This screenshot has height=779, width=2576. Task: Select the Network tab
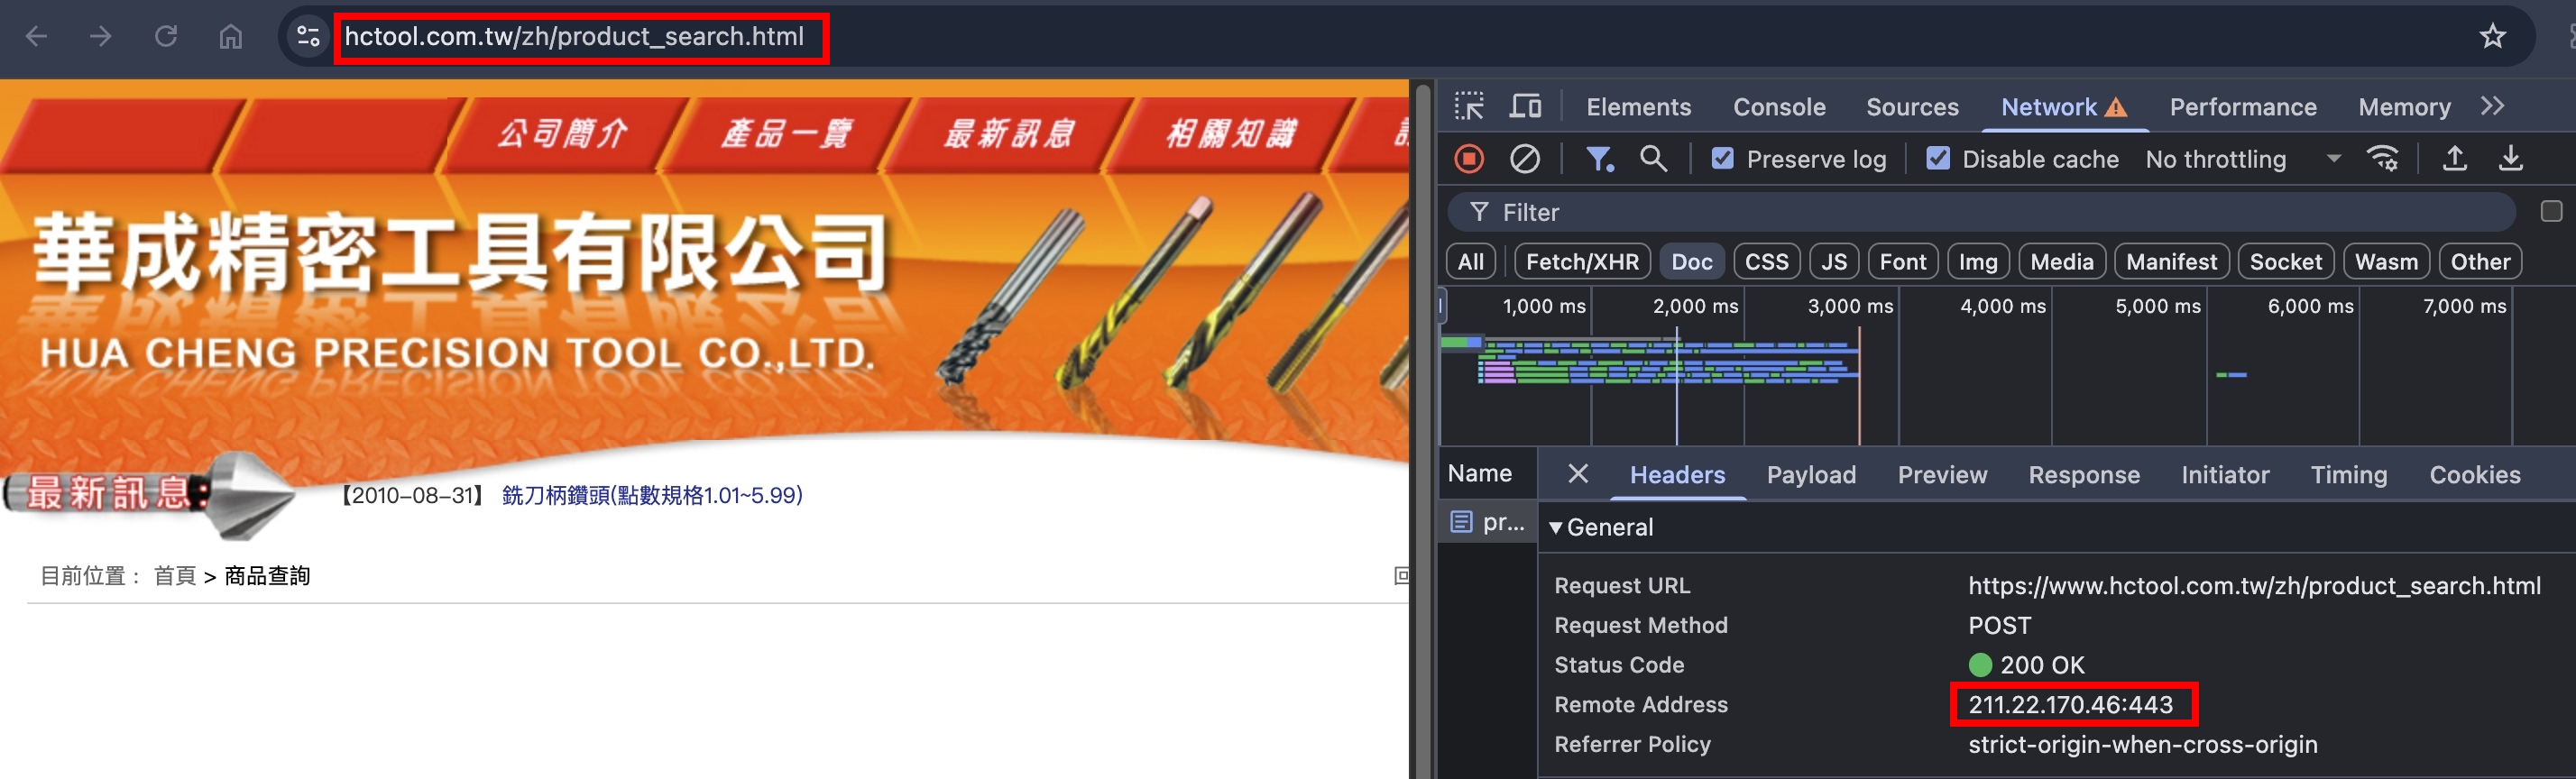2064,107
